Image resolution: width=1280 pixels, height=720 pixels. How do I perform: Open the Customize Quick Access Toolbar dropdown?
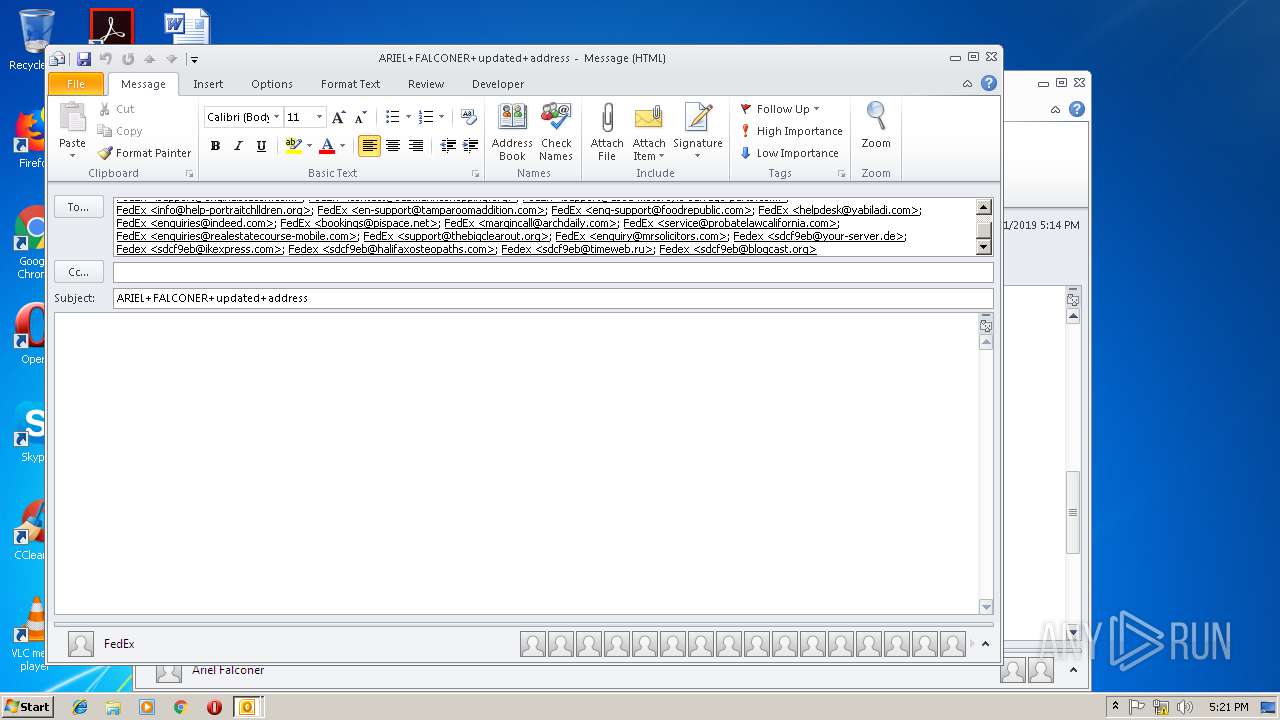point(194,59)
